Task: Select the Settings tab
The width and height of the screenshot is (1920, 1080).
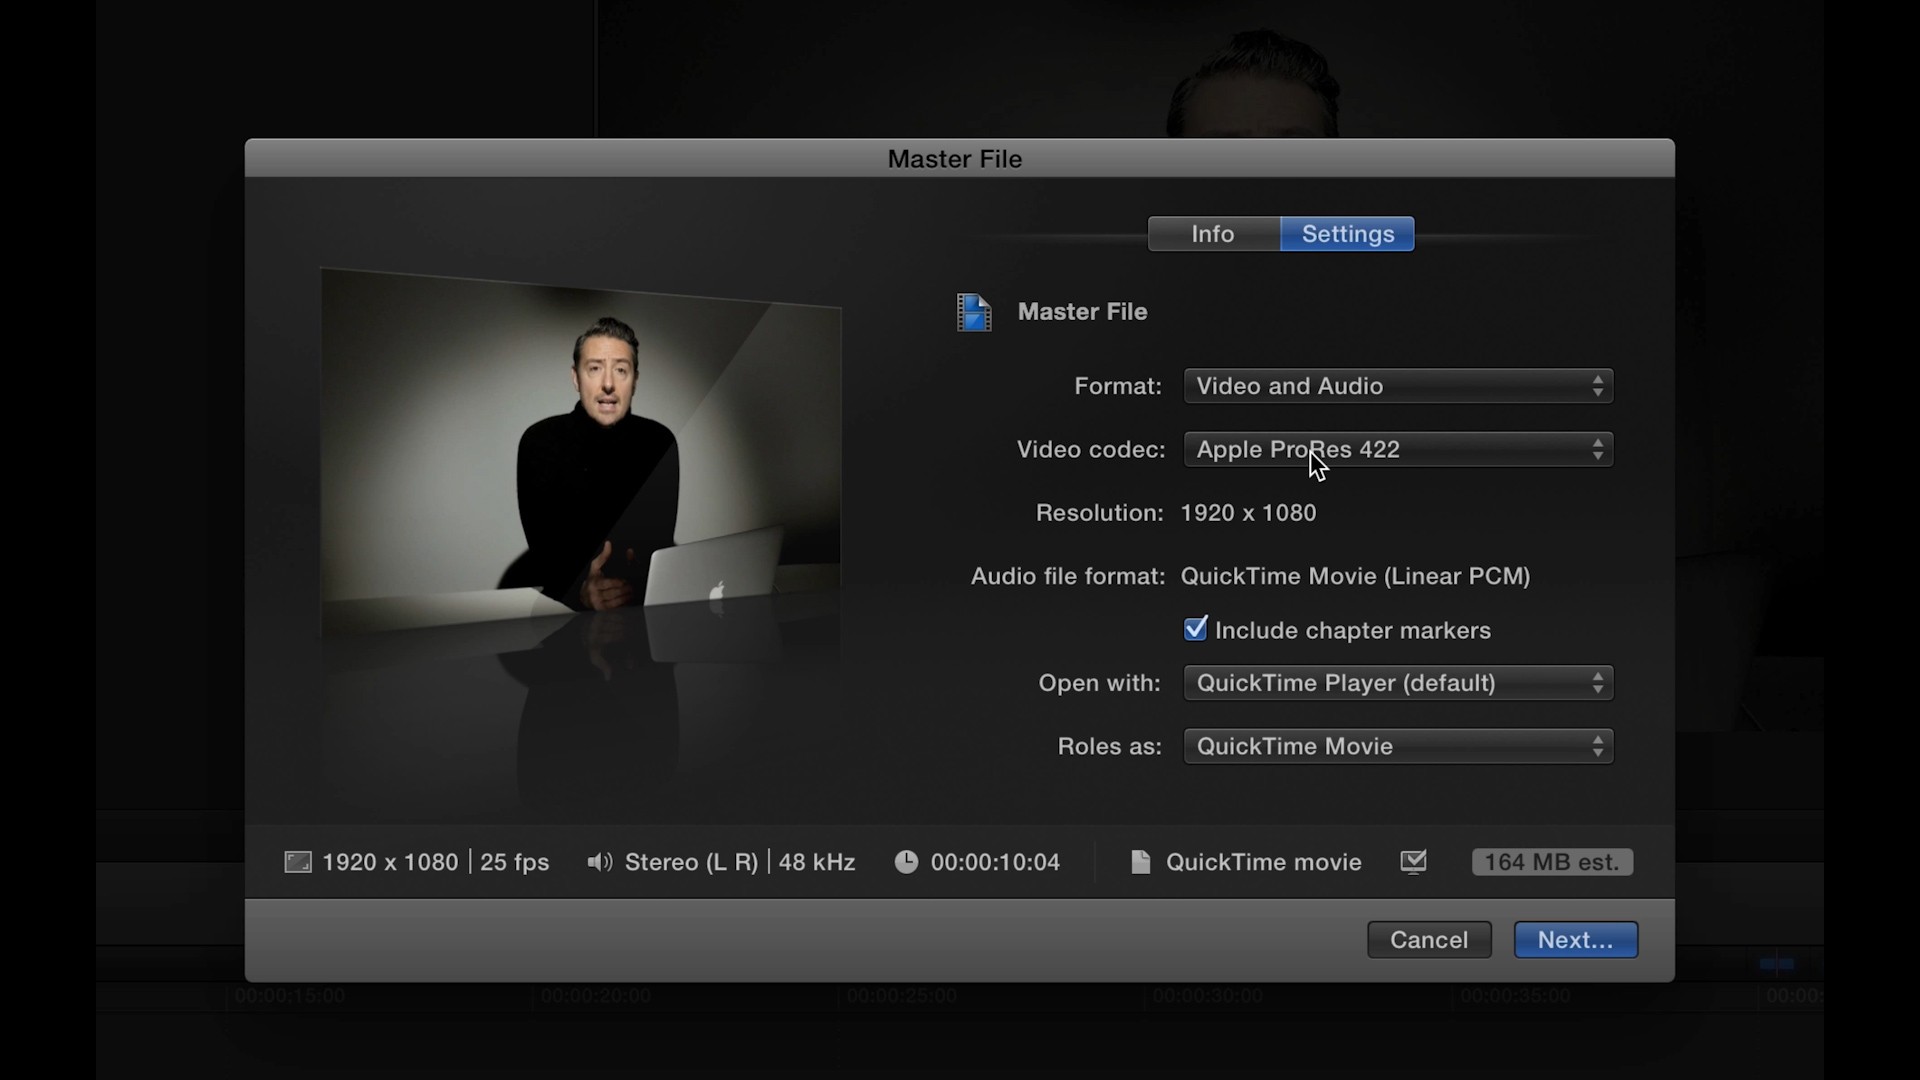Action: click(1347, 234)
